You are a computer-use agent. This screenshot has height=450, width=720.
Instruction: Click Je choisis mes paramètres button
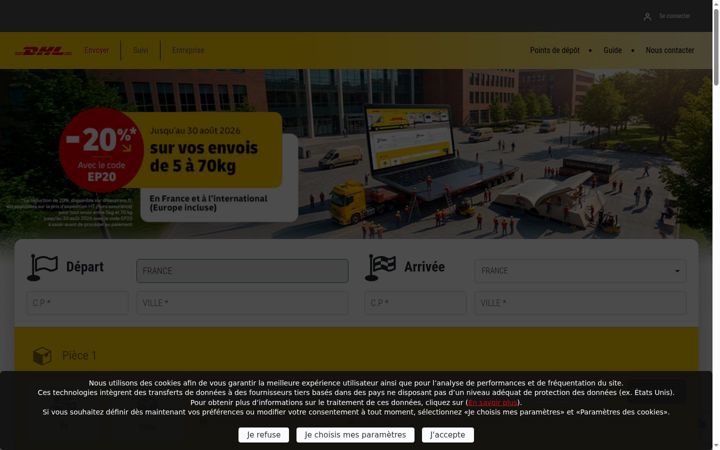[355, 435]
